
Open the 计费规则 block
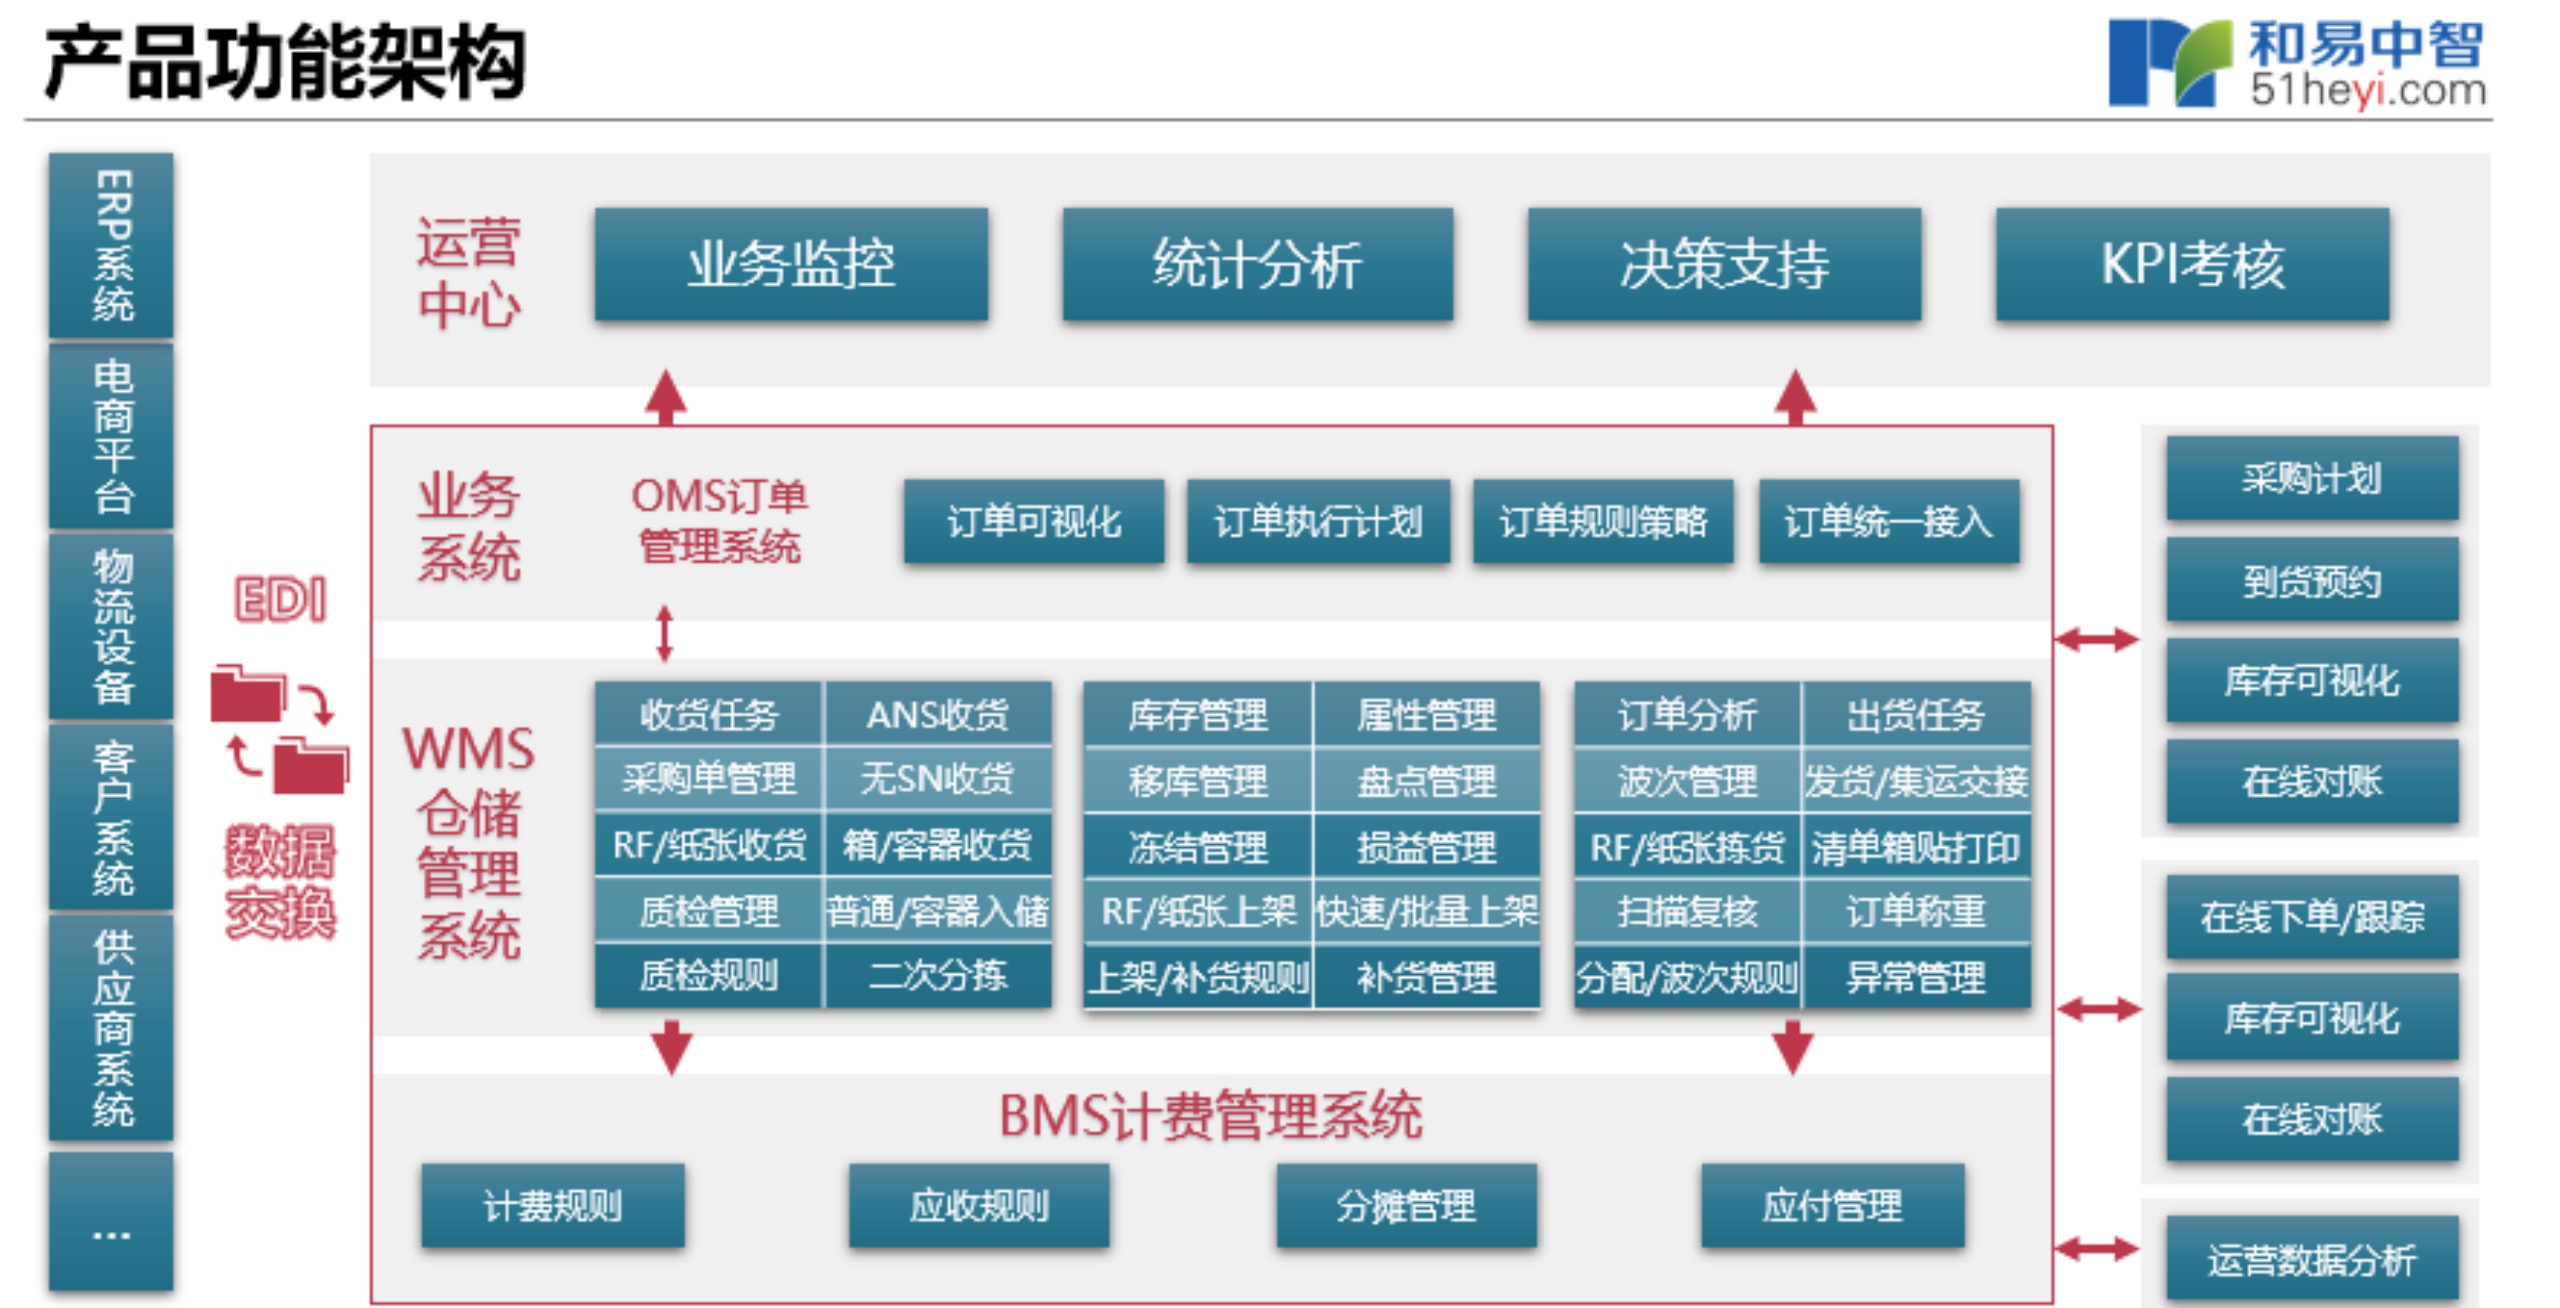pyautogui.click(x=553, y=1206)
